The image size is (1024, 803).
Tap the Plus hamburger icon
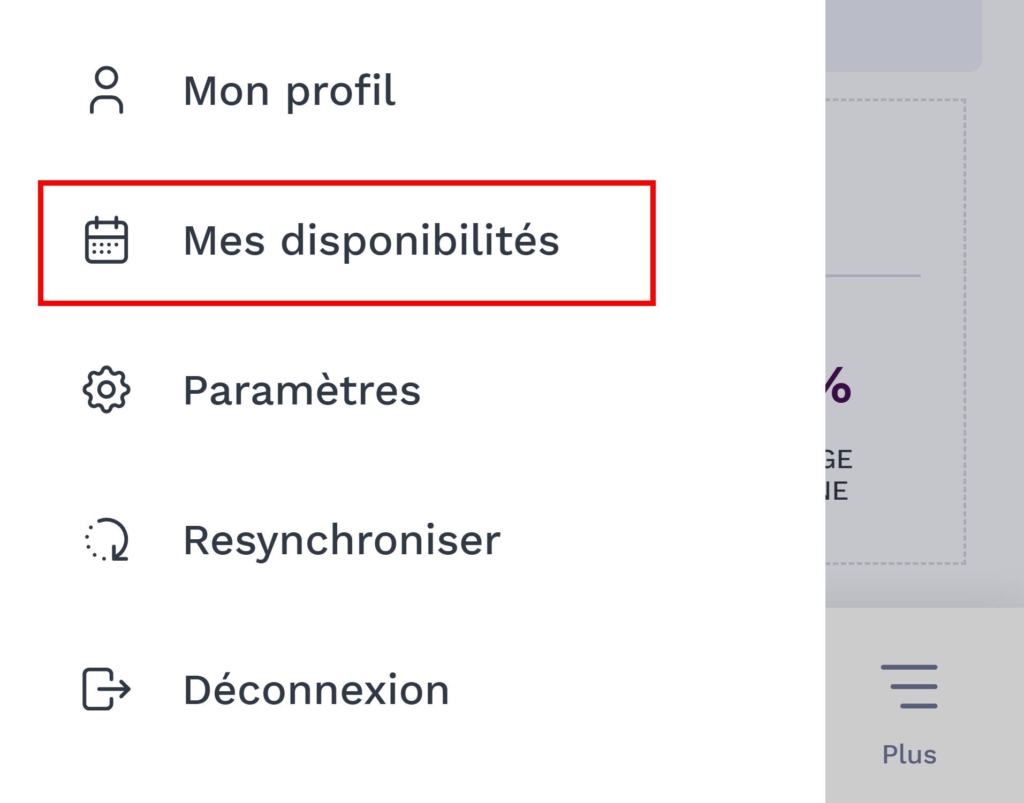click(x=910, y=686)
